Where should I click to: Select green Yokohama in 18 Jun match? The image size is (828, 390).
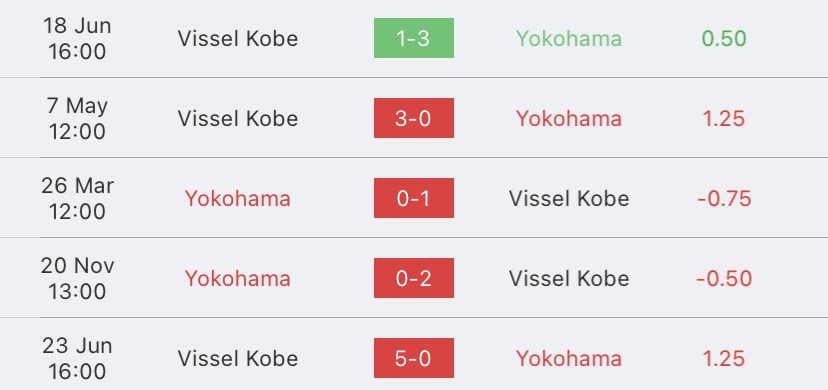[x=569, y=39]
